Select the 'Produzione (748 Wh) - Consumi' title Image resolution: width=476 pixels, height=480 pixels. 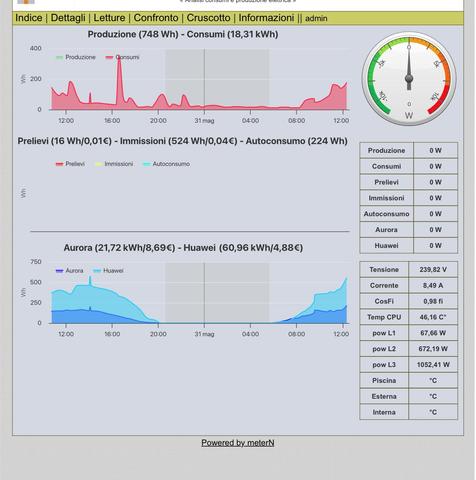click(183, 34)
